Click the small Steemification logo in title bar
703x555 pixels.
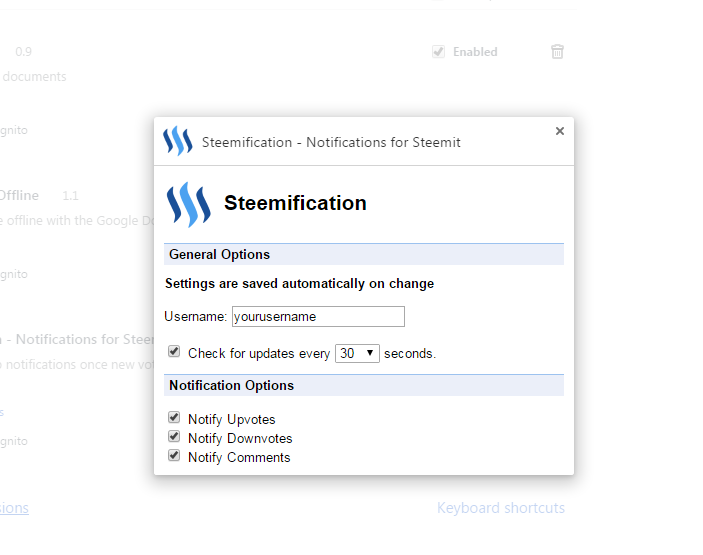click(177, 141)
